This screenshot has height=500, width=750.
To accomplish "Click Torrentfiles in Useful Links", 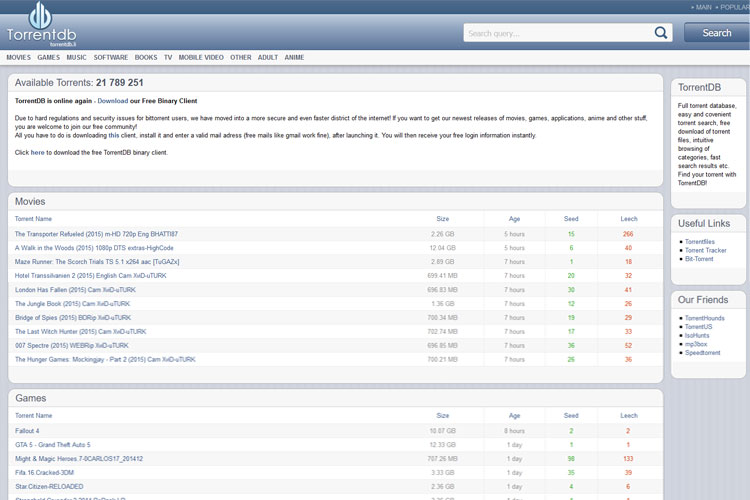I will (x=700, y=242).
